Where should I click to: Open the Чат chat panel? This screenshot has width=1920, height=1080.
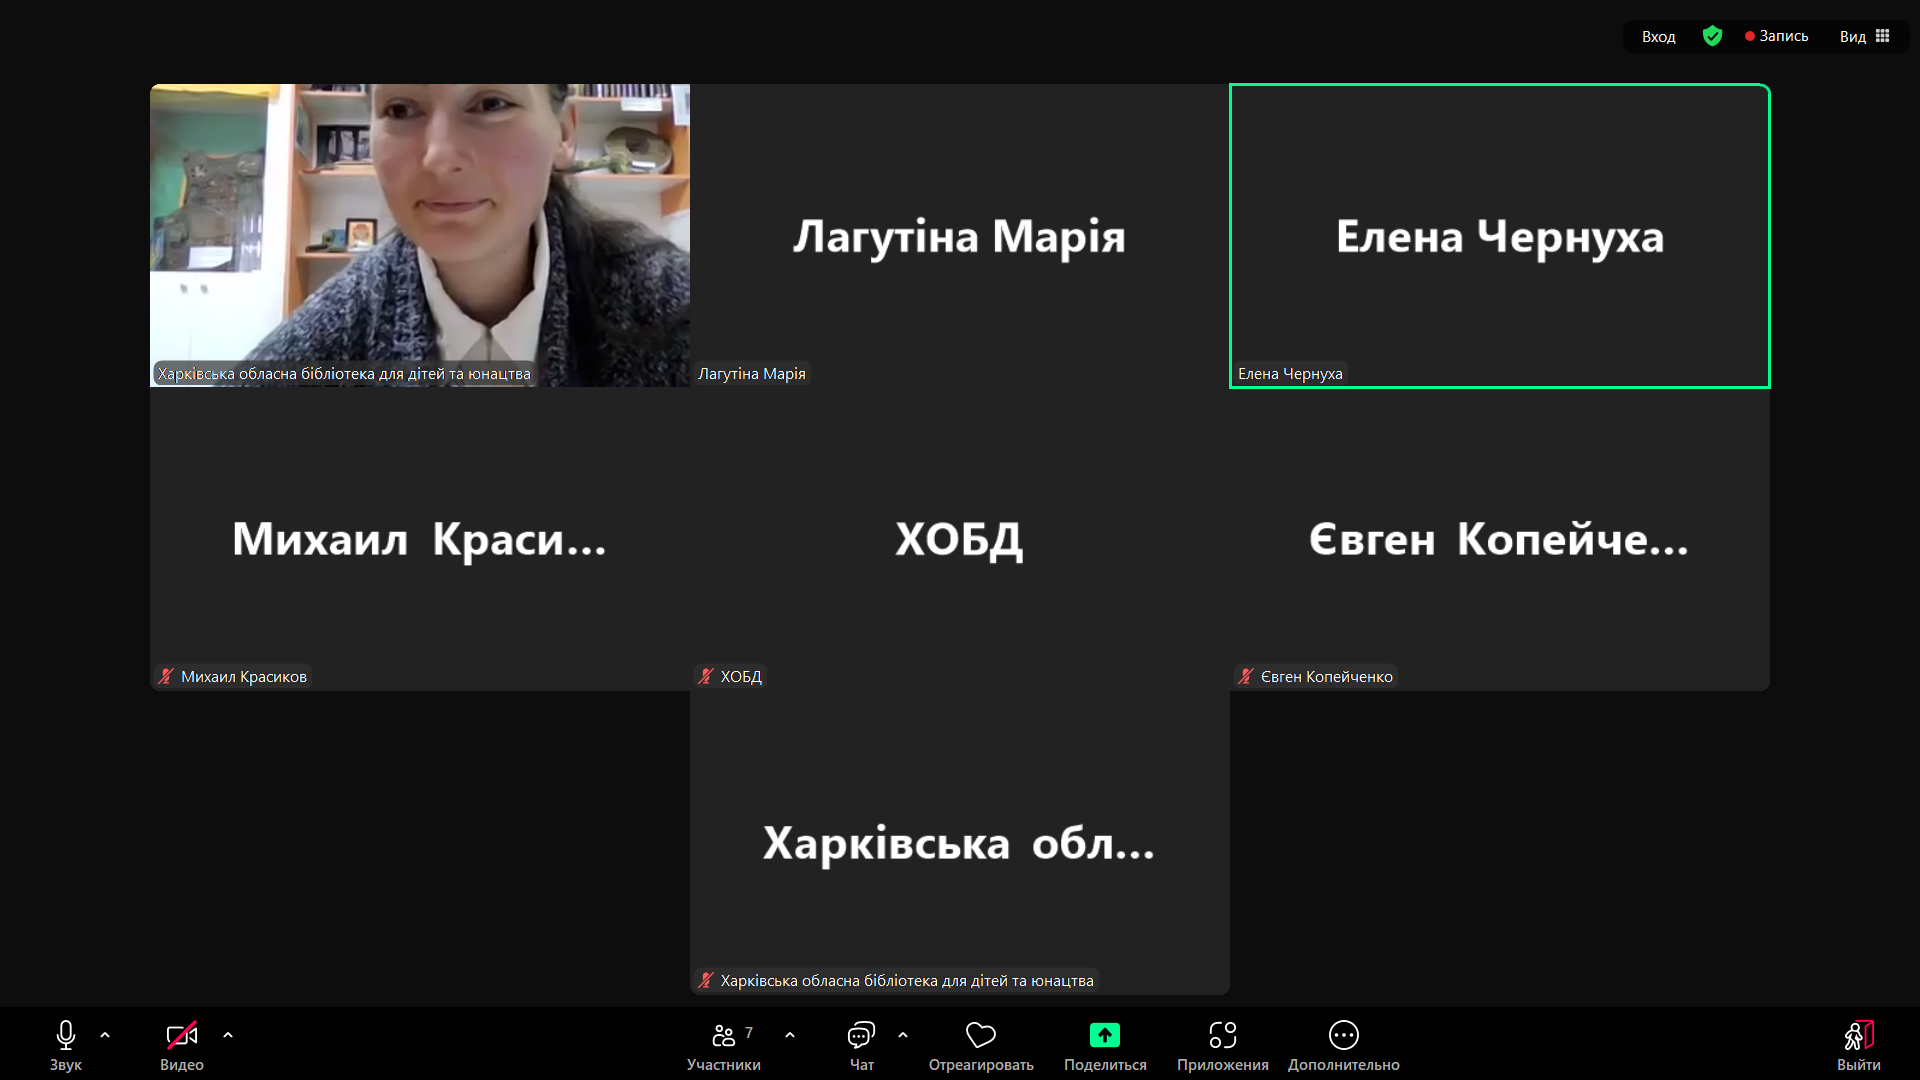tap(861, 1035)
